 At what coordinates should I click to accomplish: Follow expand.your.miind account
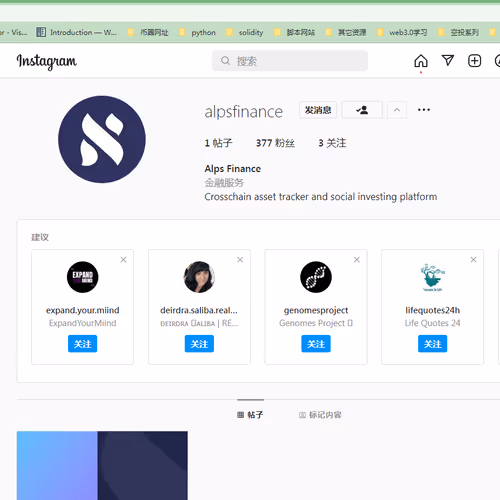pos(82,344)
